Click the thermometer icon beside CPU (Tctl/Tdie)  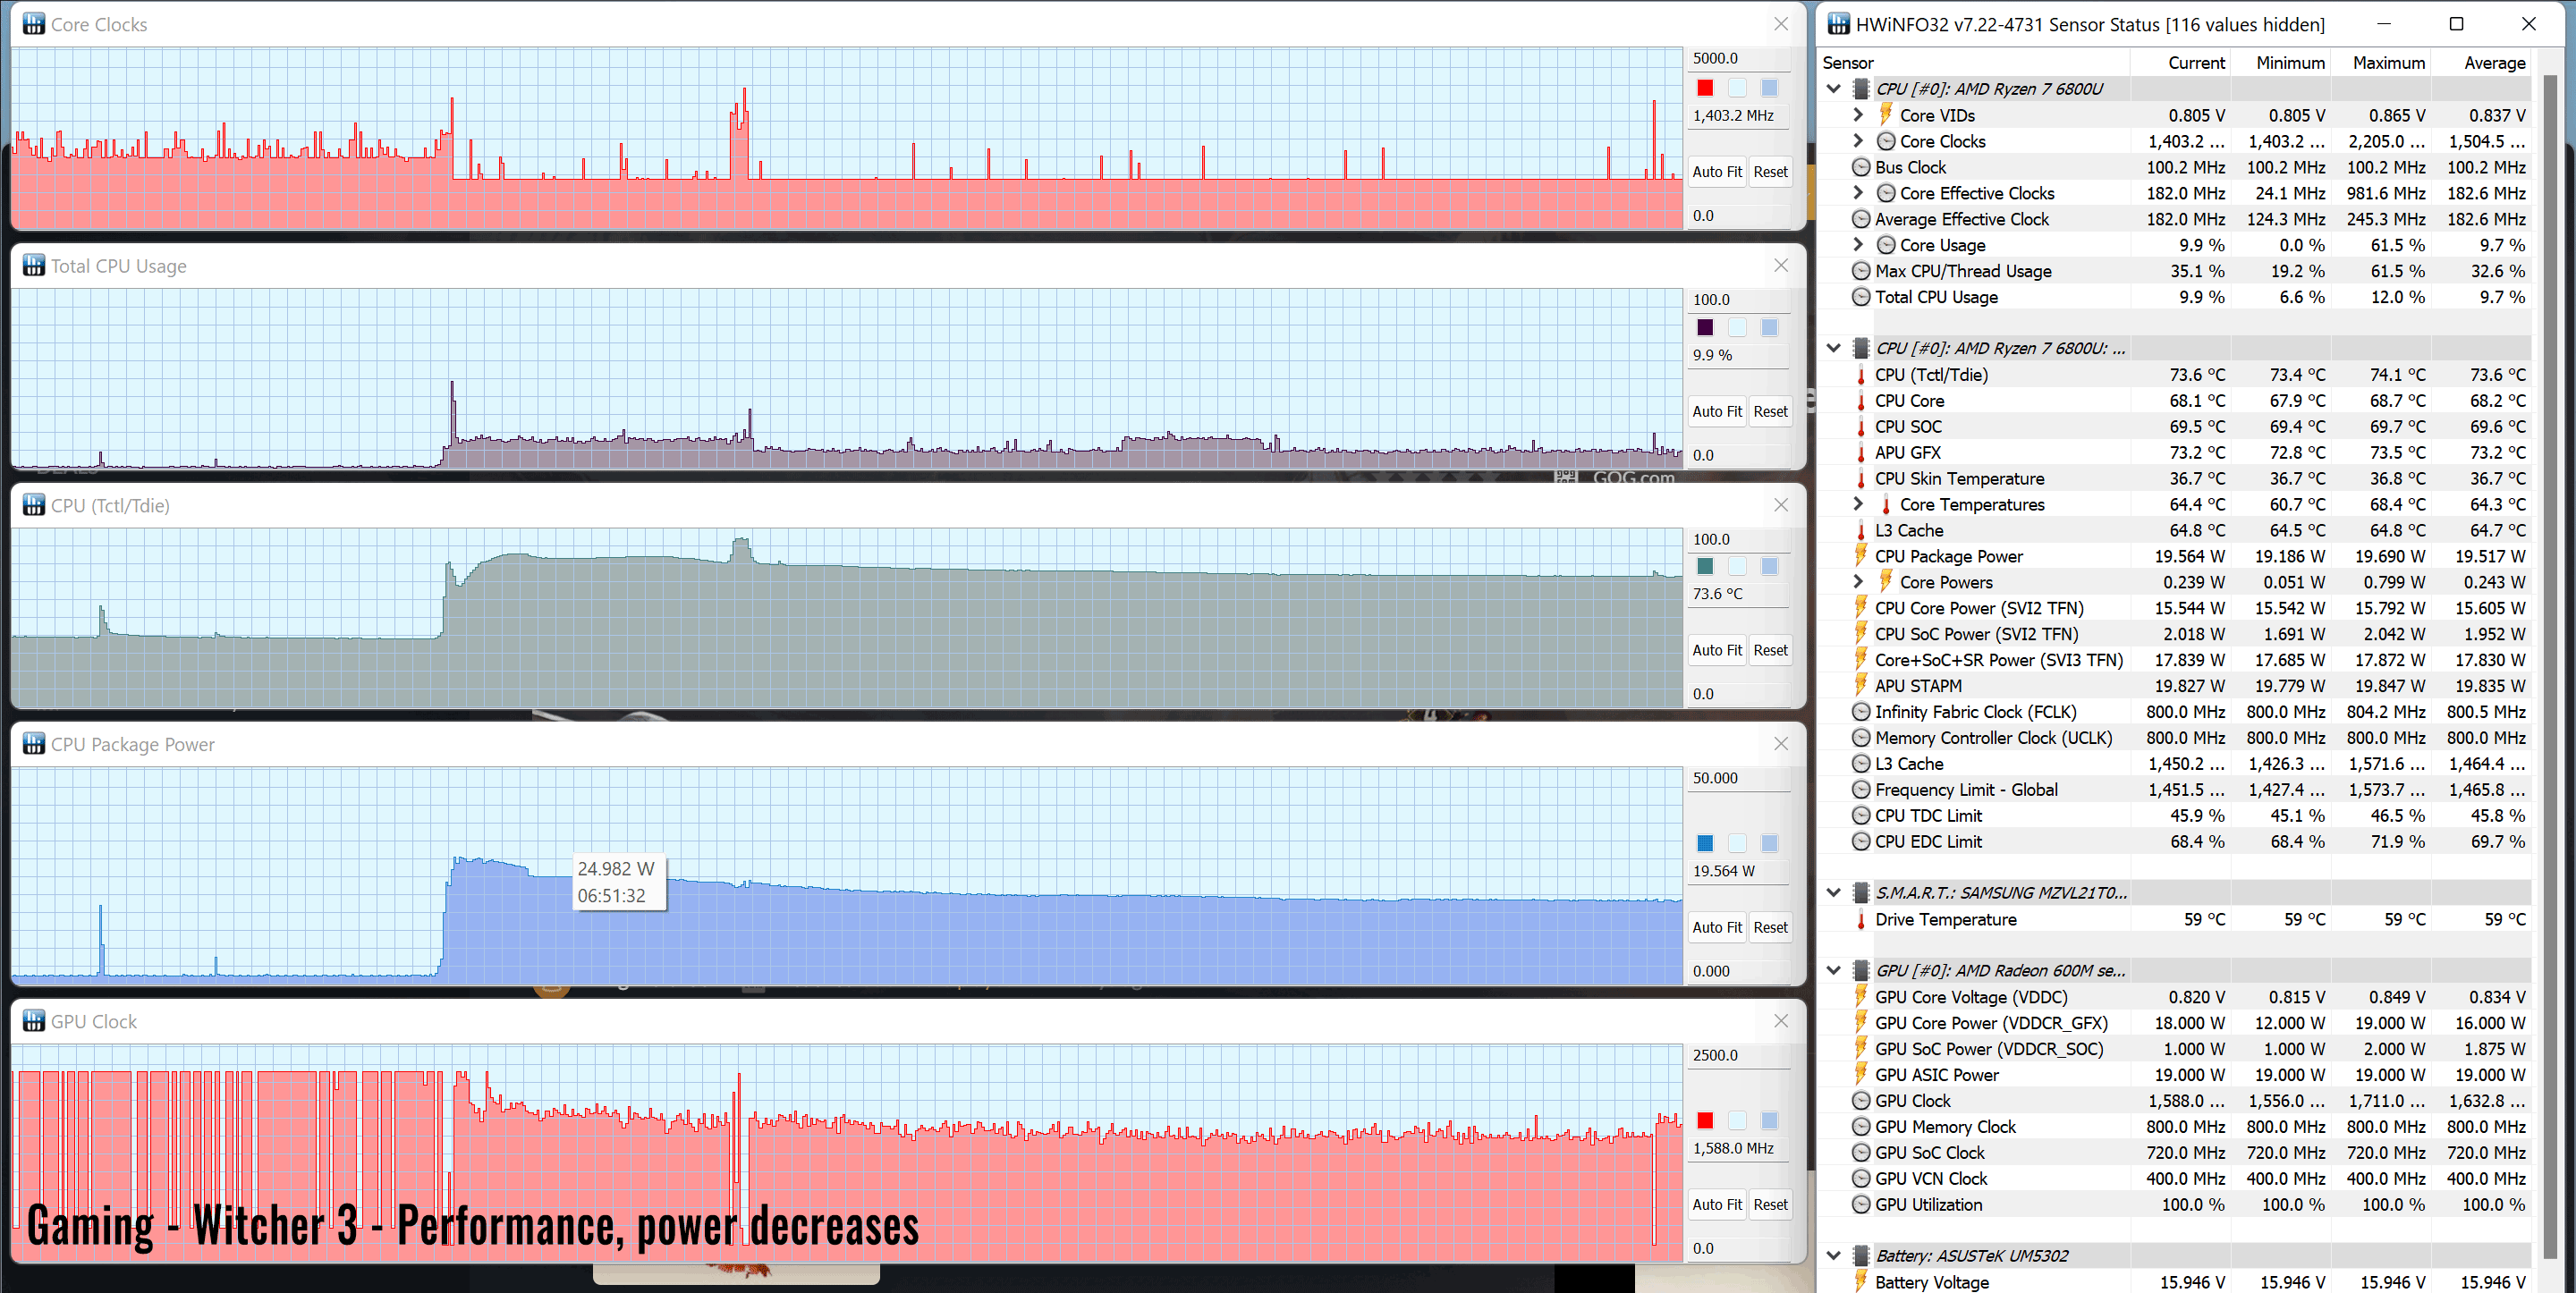pos(1861,375)
